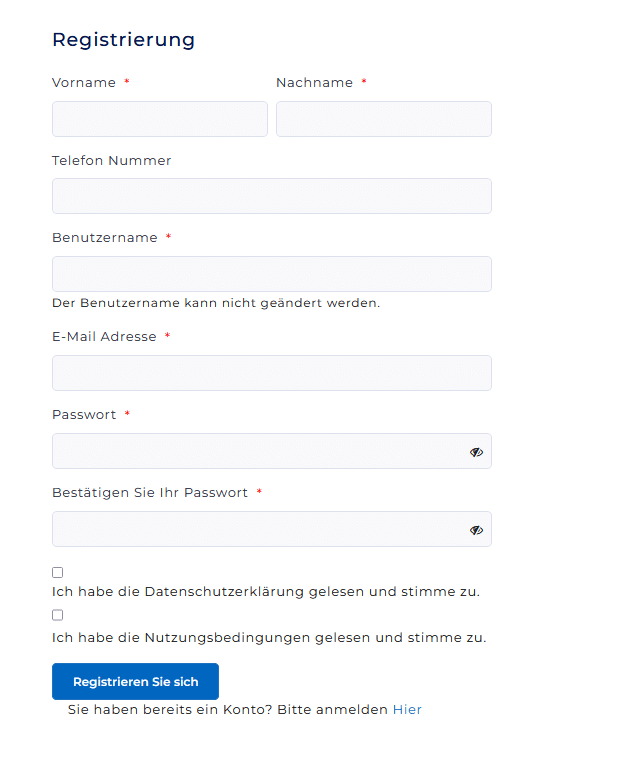This screenshot has height=761, width=627.
Task: Click the Nachname label text
Action: tap(314, 83)
